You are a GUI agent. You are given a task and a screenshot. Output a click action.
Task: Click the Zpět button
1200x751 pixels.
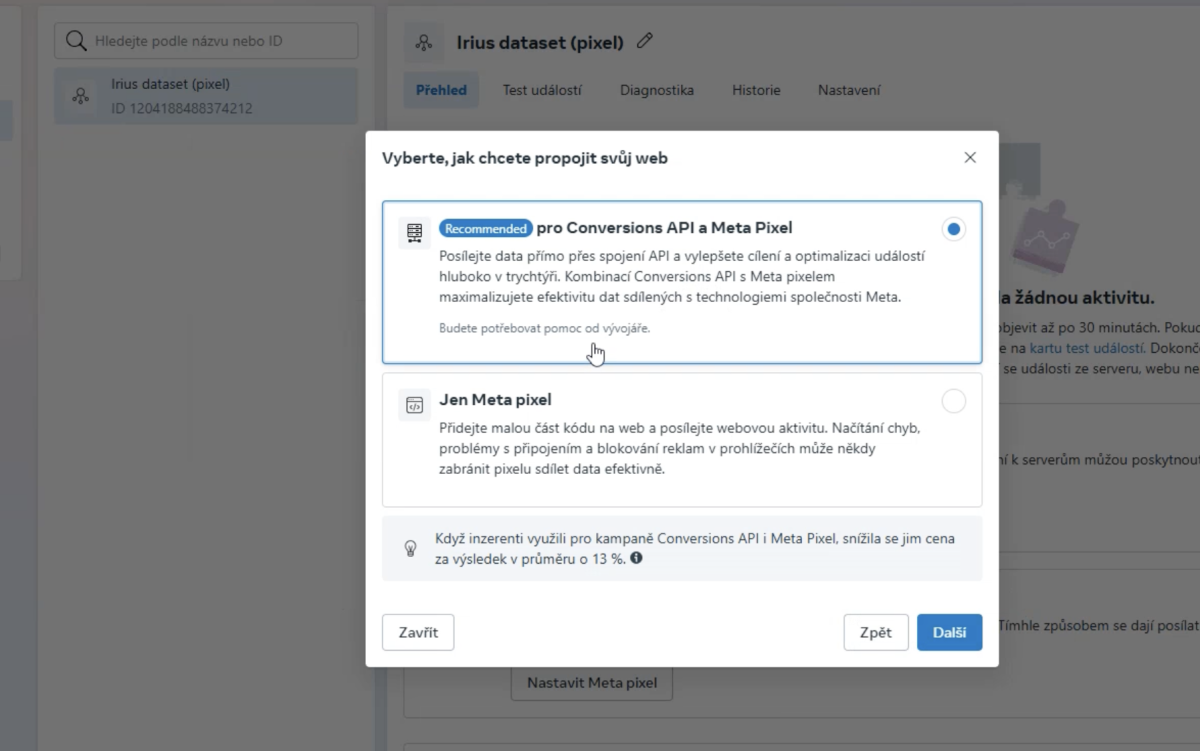coord(875,632)
